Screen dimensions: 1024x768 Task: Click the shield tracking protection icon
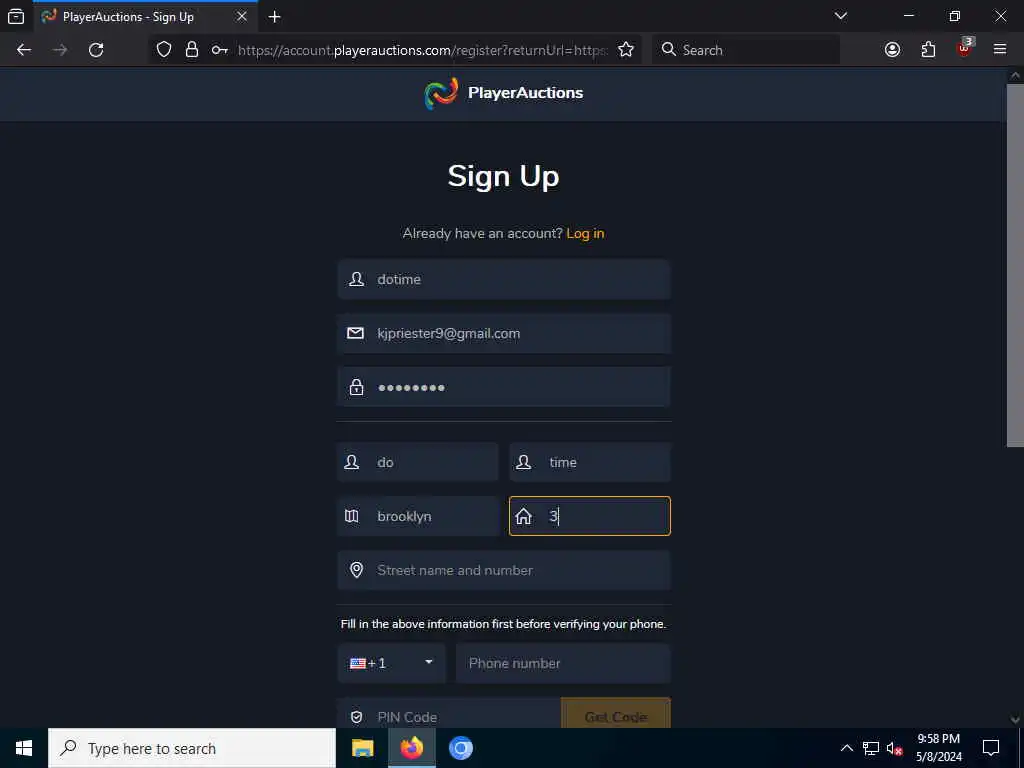(164, 50)
